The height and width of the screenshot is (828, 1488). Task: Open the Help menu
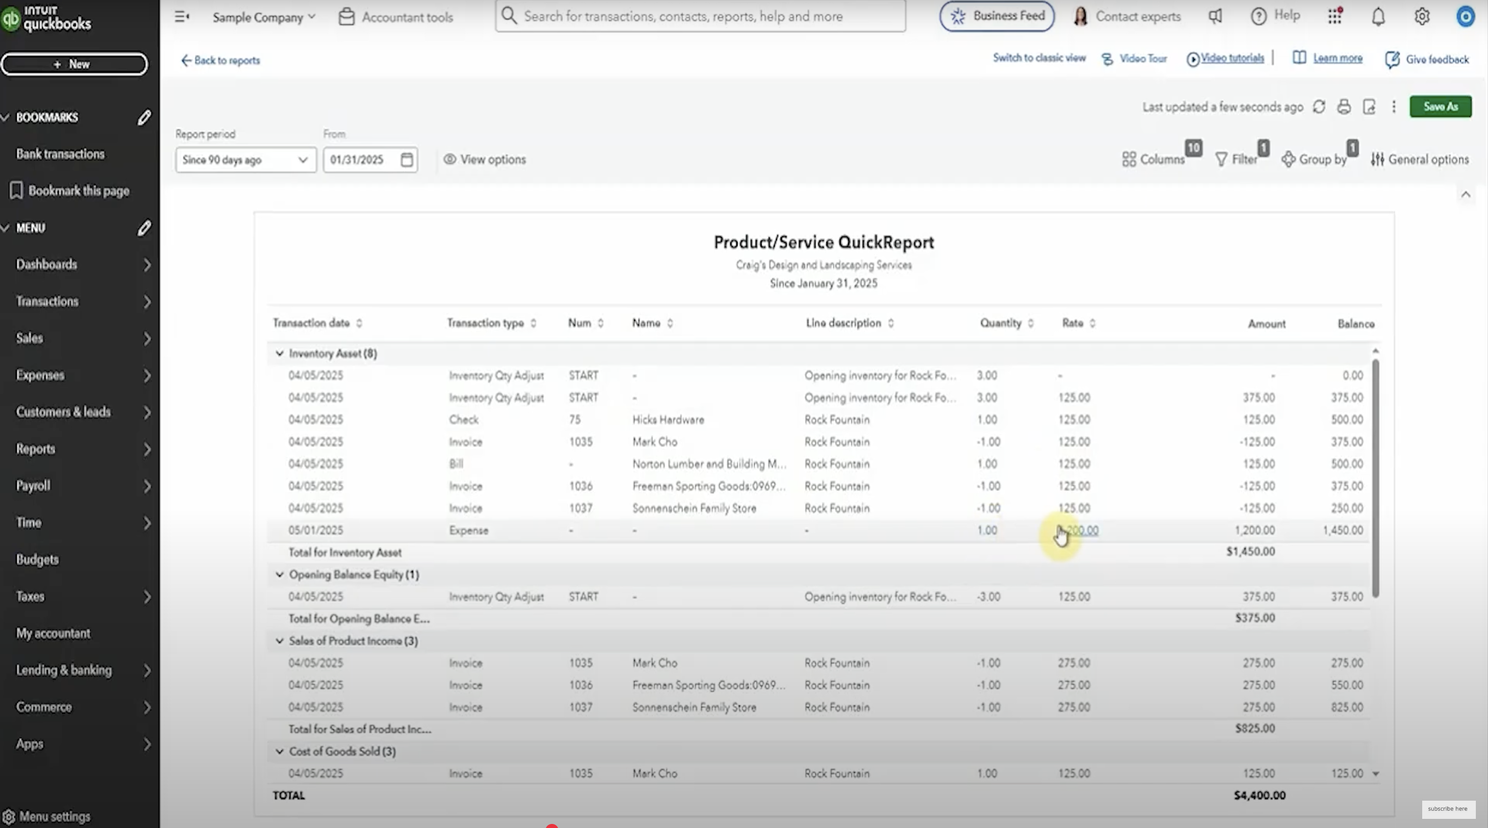point(1275,16)
